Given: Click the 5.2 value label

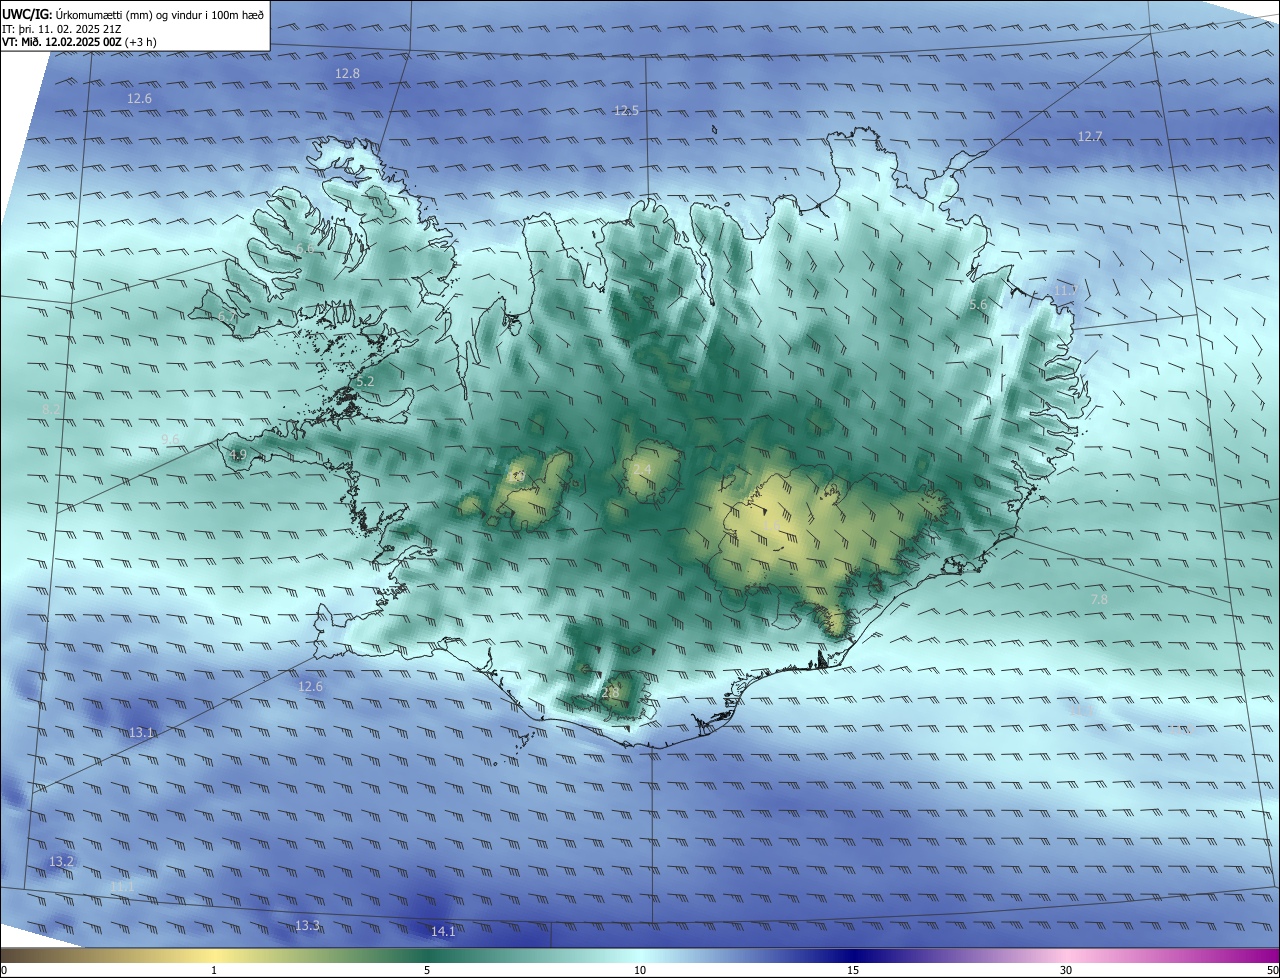Looking at the screenshot, I should click(x=365, y=381).
